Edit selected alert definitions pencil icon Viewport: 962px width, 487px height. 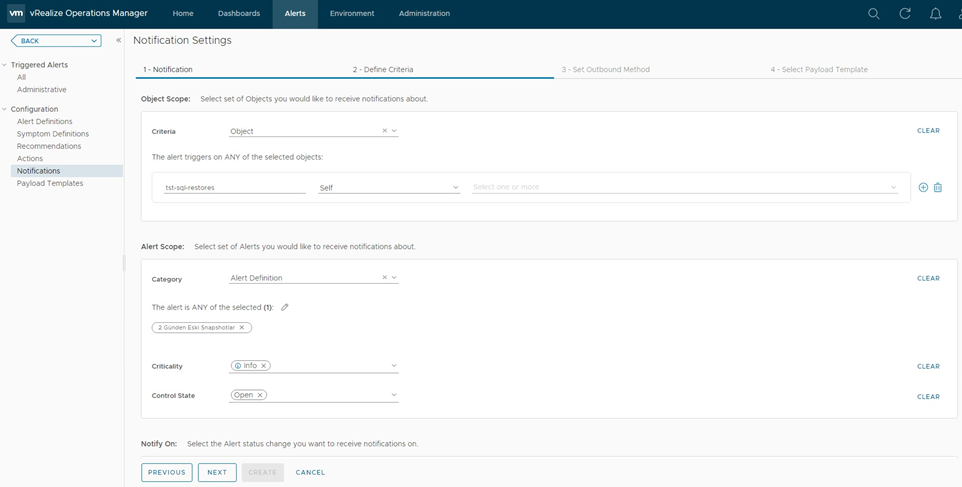tap(285, 307)
